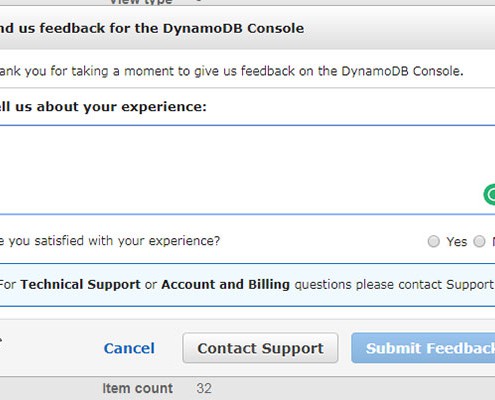The width and height of the screenshot is (495, 400).
Task: Click the word Support ending the info note
Action: [x=470, y=285]
